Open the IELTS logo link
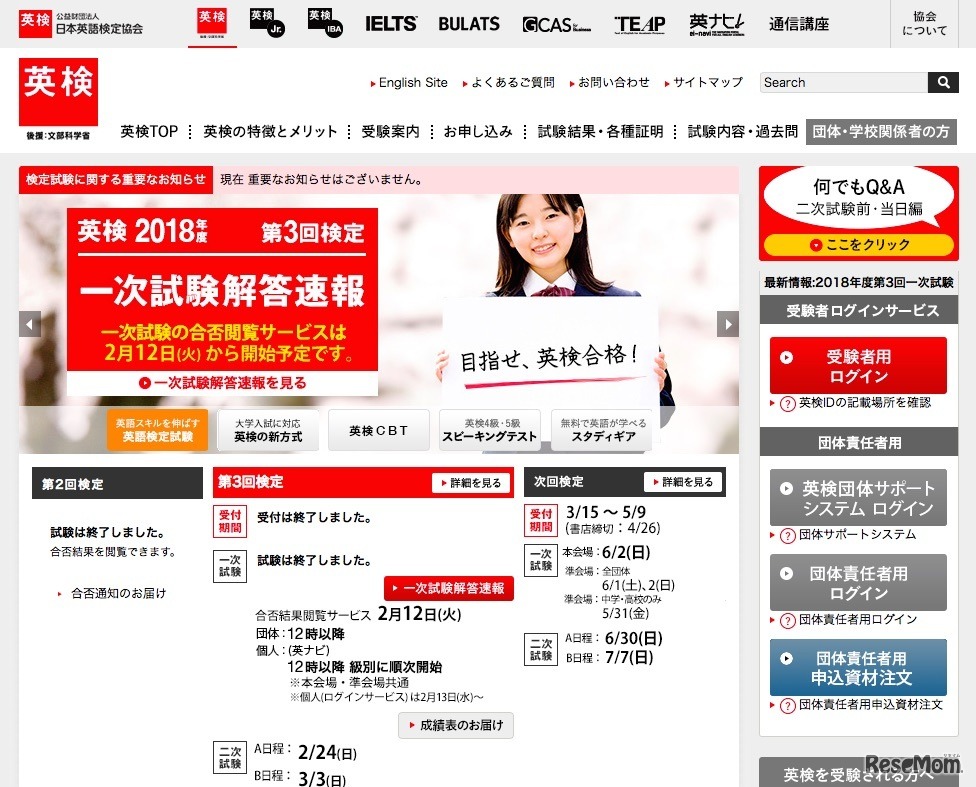The image size is (976, 787). 390,24
